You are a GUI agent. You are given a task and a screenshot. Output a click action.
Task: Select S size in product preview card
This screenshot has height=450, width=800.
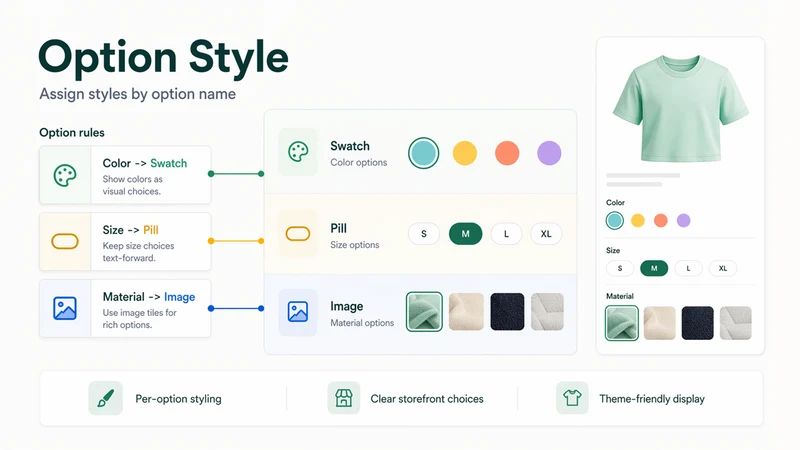tap(620, 268)
